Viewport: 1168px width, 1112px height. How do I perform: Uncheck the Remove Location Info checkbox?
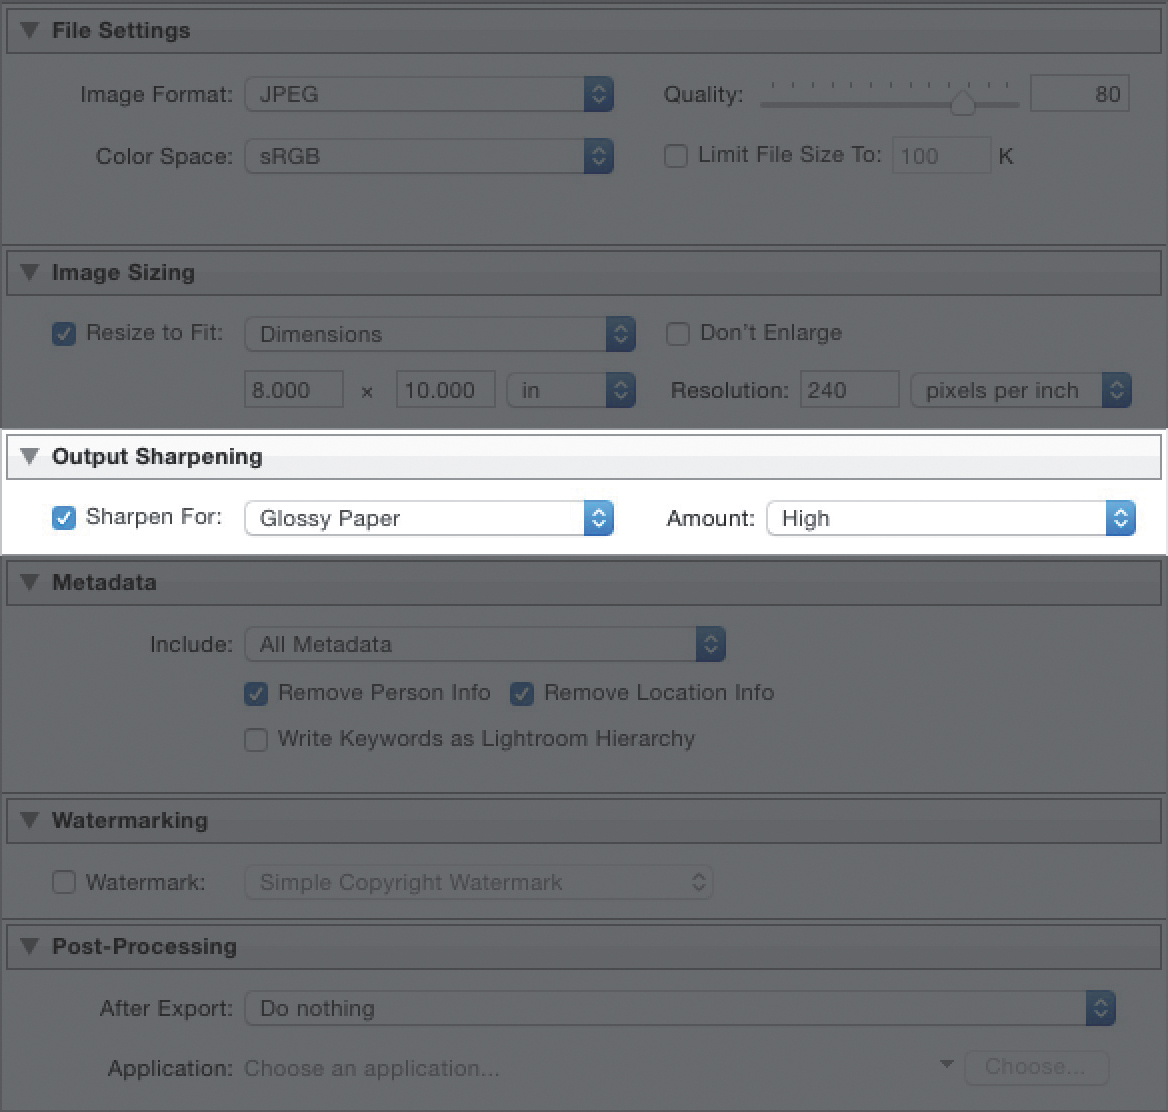tap(522, 694)
